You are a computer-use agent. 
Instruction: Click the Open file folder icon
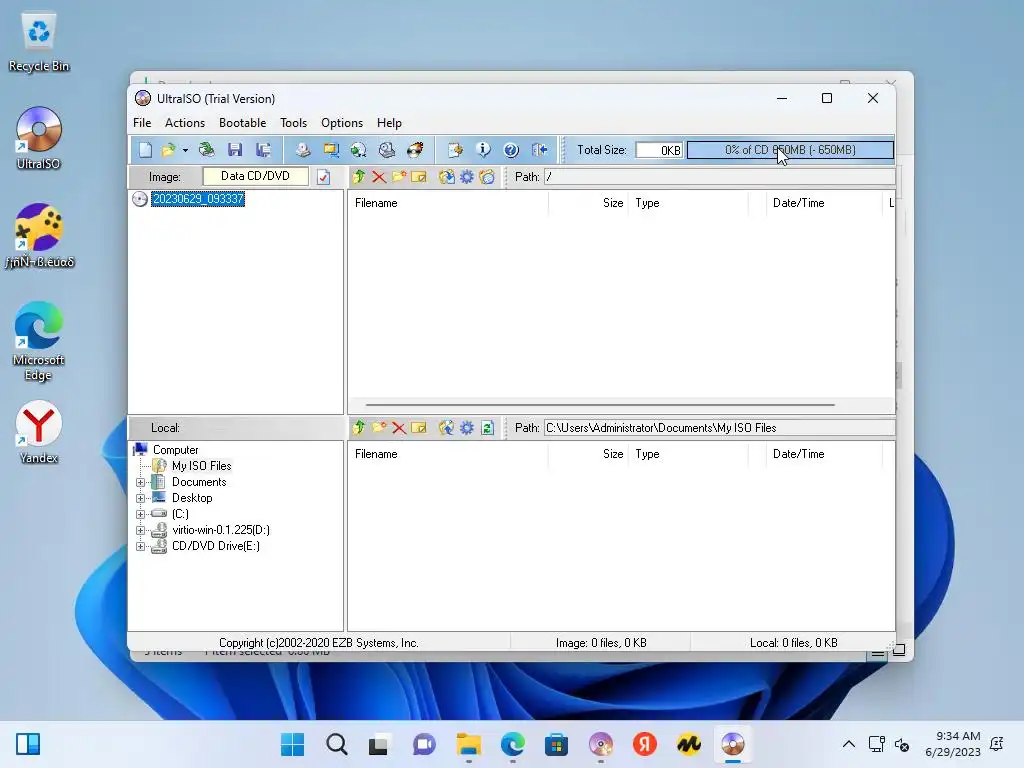[168, 150]
